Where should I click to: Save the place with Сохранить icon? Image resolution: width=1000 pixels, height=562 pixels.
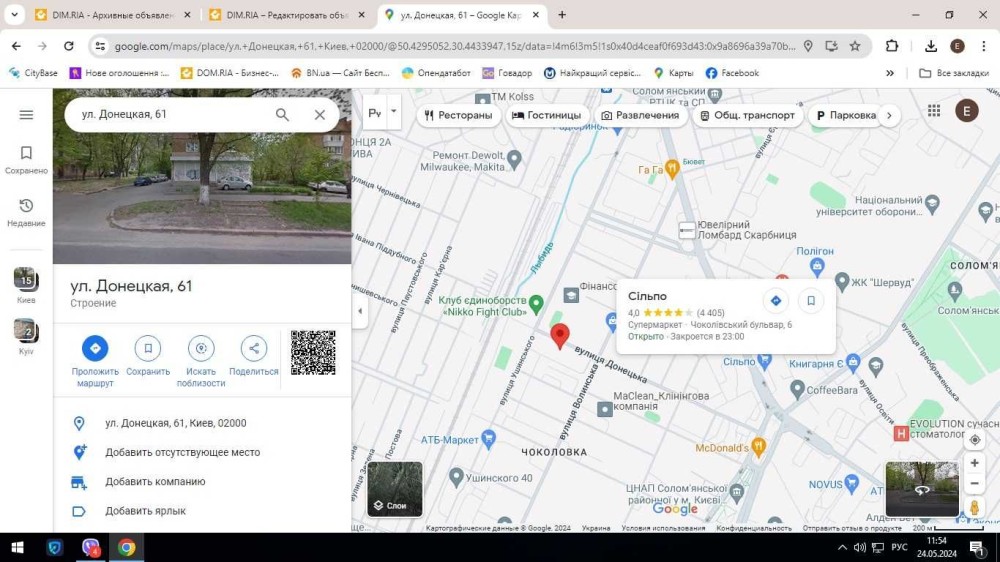pyautogui.click(x=148, y=348)
